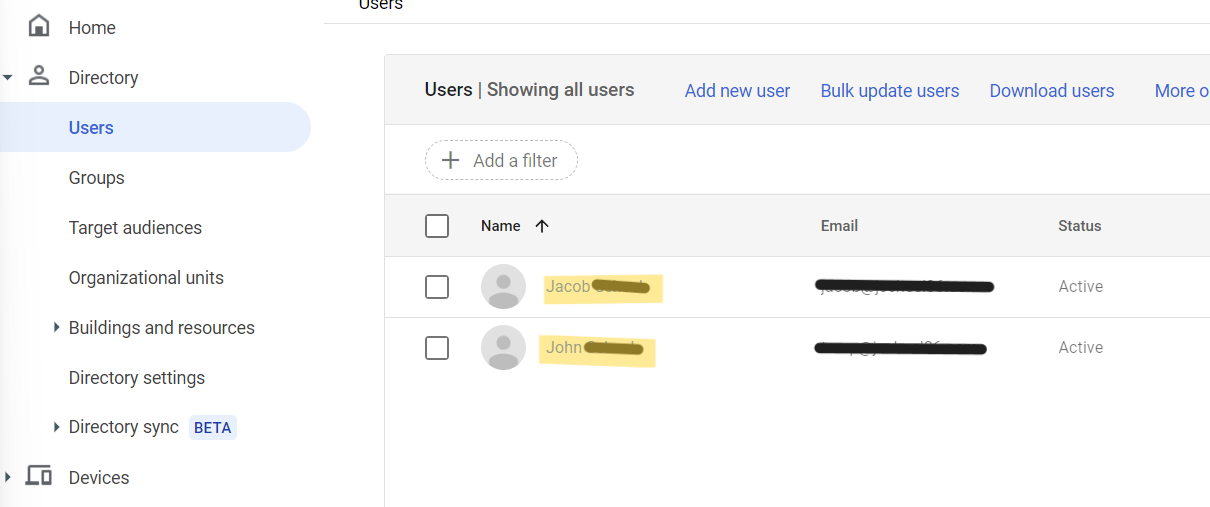Click the Add new user link

[737, 91]
